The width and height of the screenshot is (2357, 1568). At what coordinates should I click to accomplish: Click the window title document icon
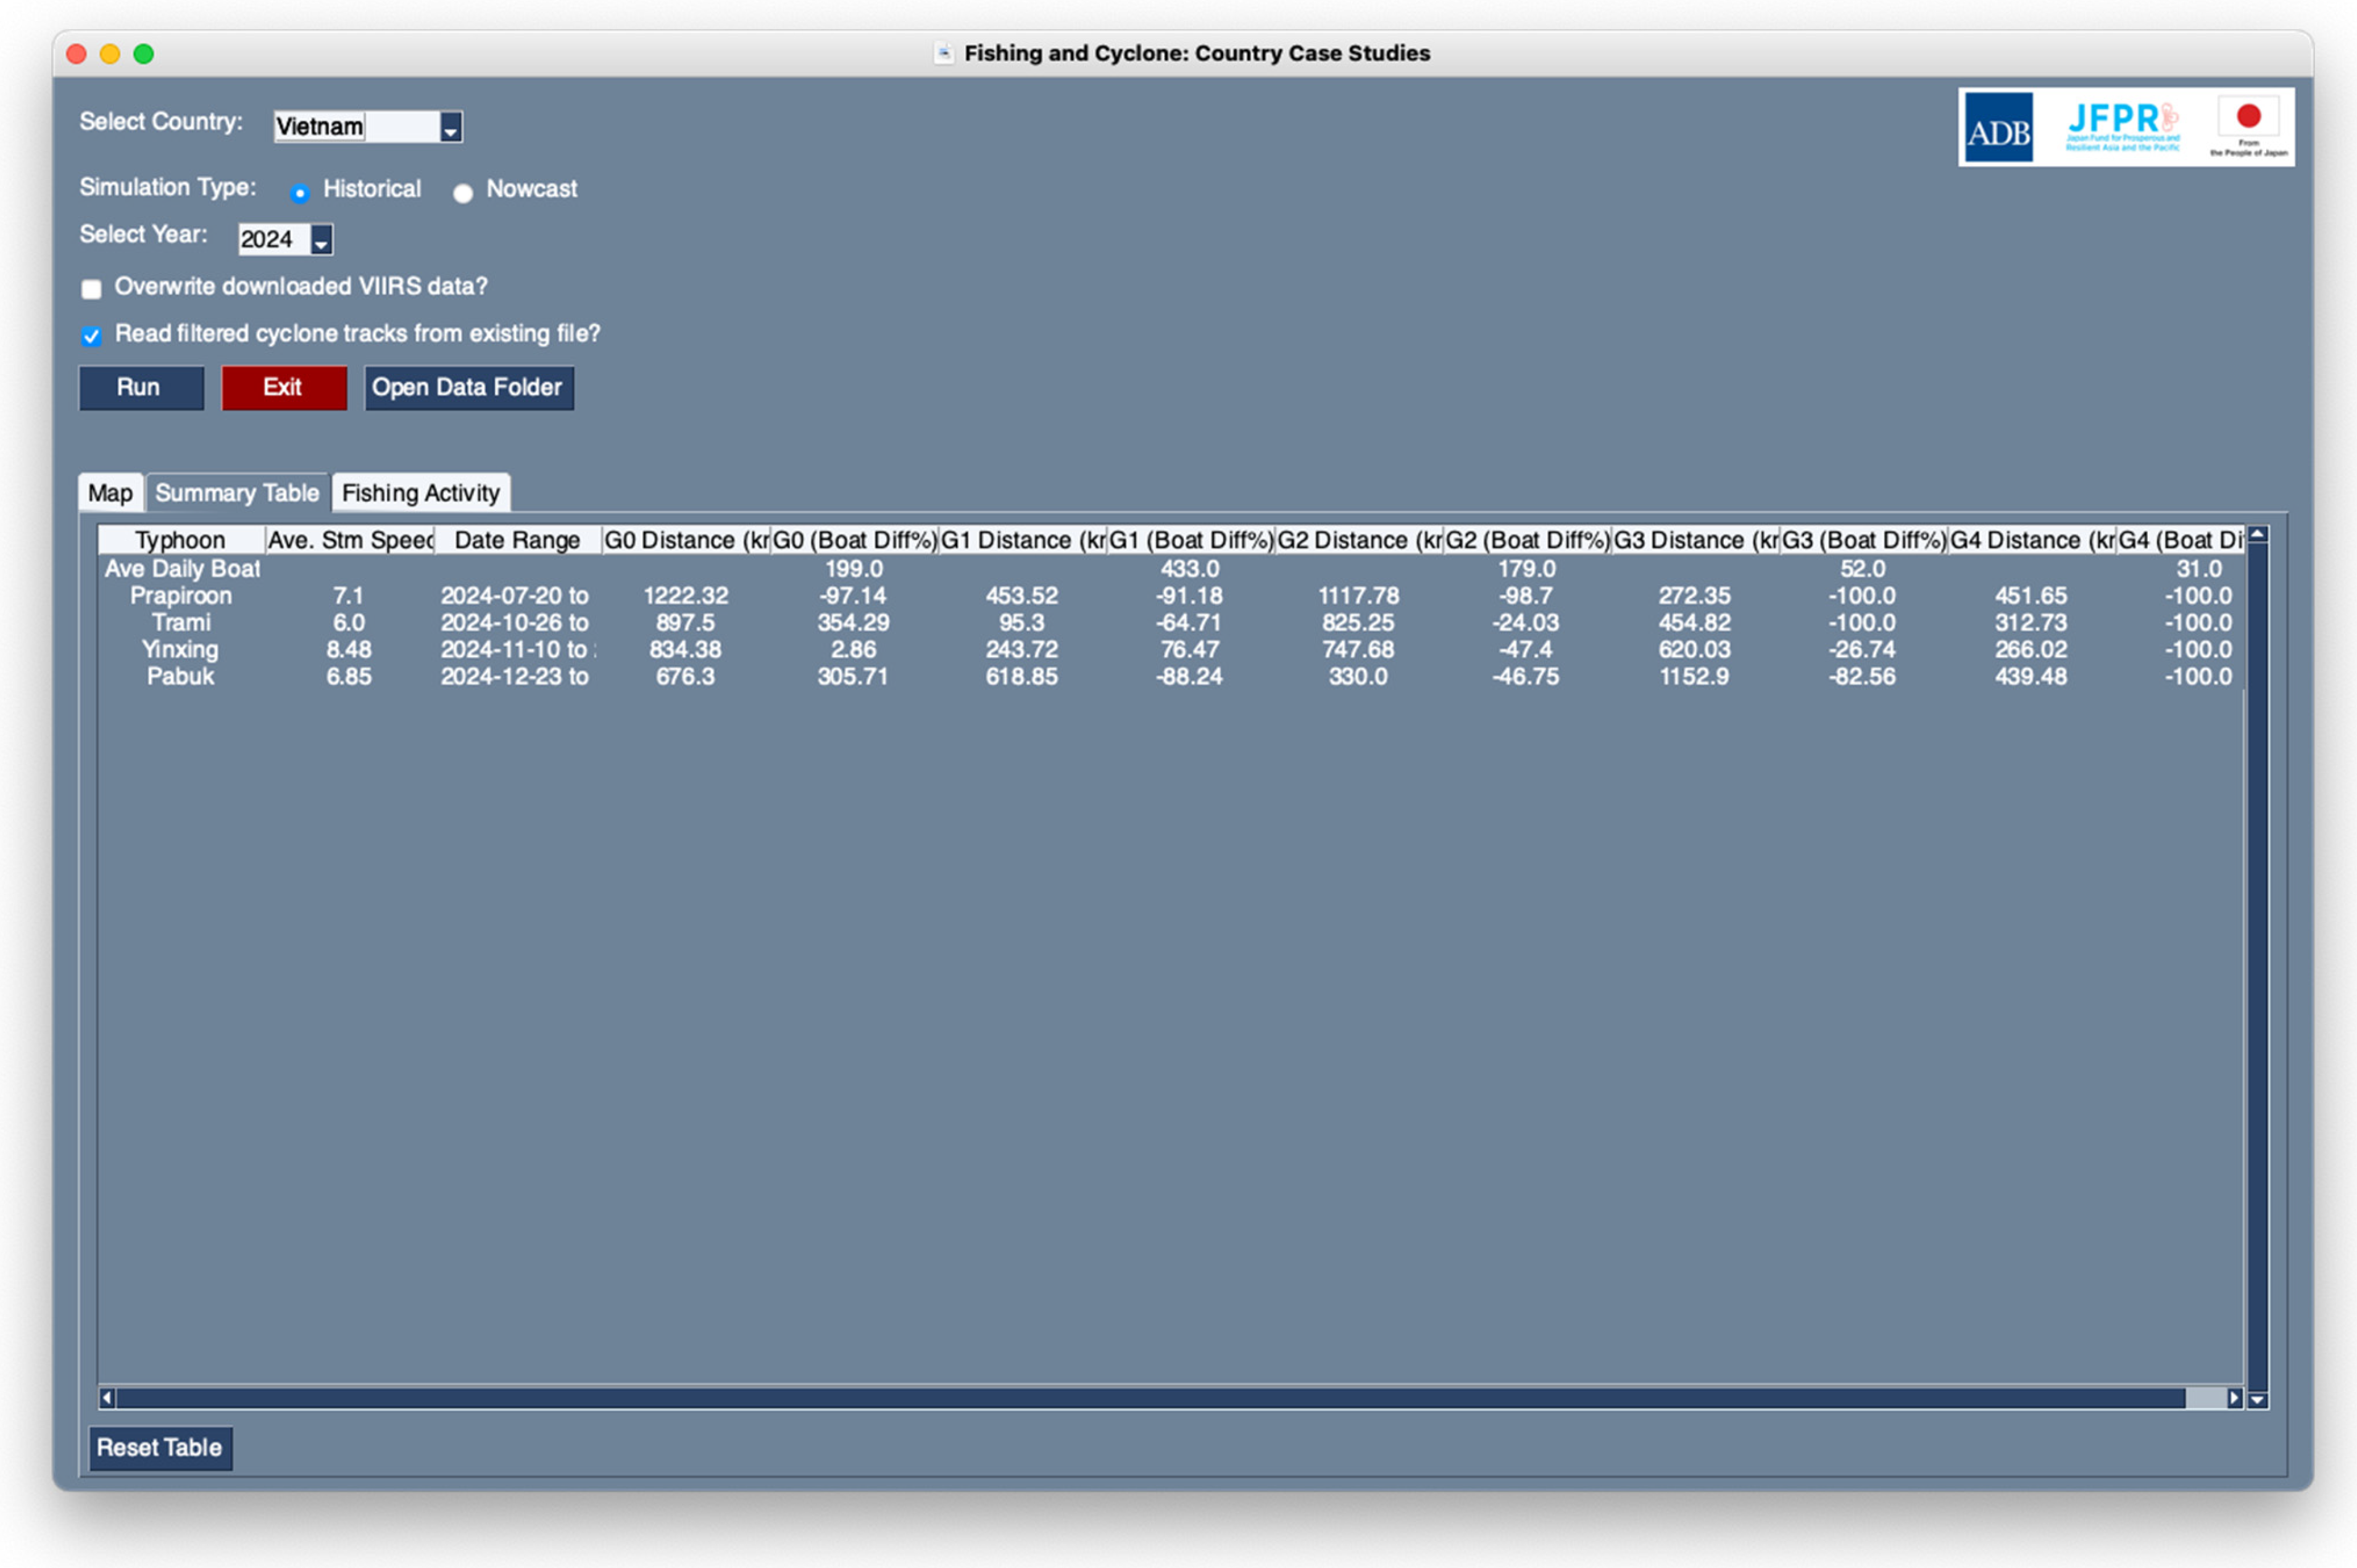point(943,53)
